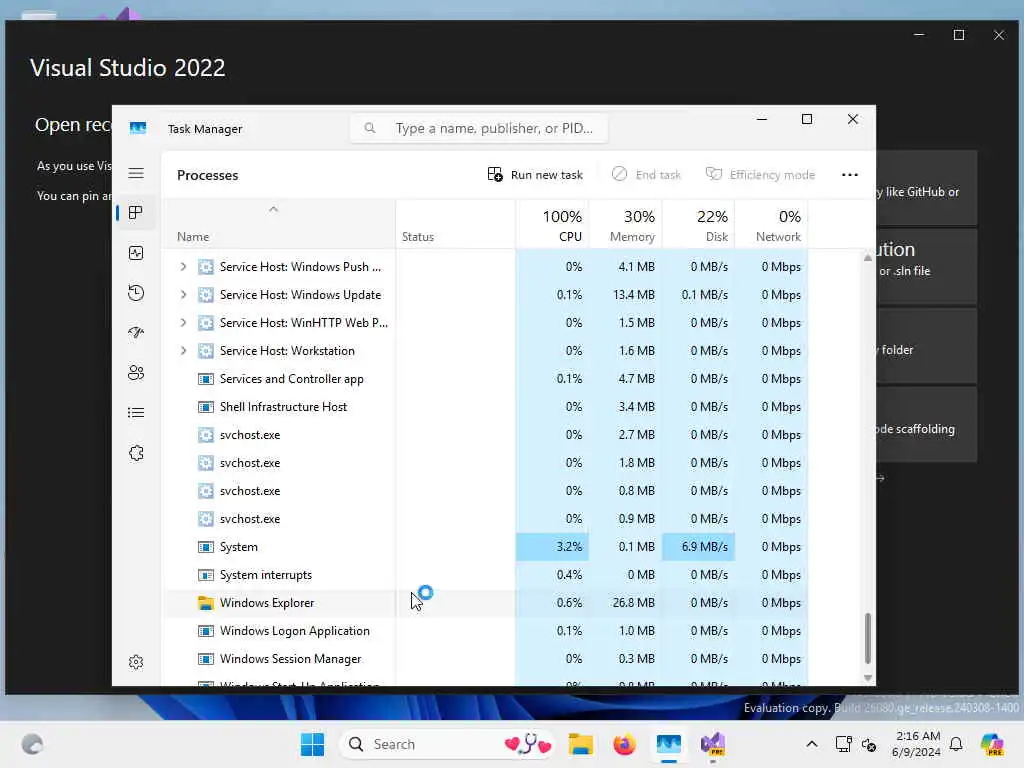The image size is (1024, 768).
Task: Select the Processes page icon in sidebar
Action: (x=136, y=213)
